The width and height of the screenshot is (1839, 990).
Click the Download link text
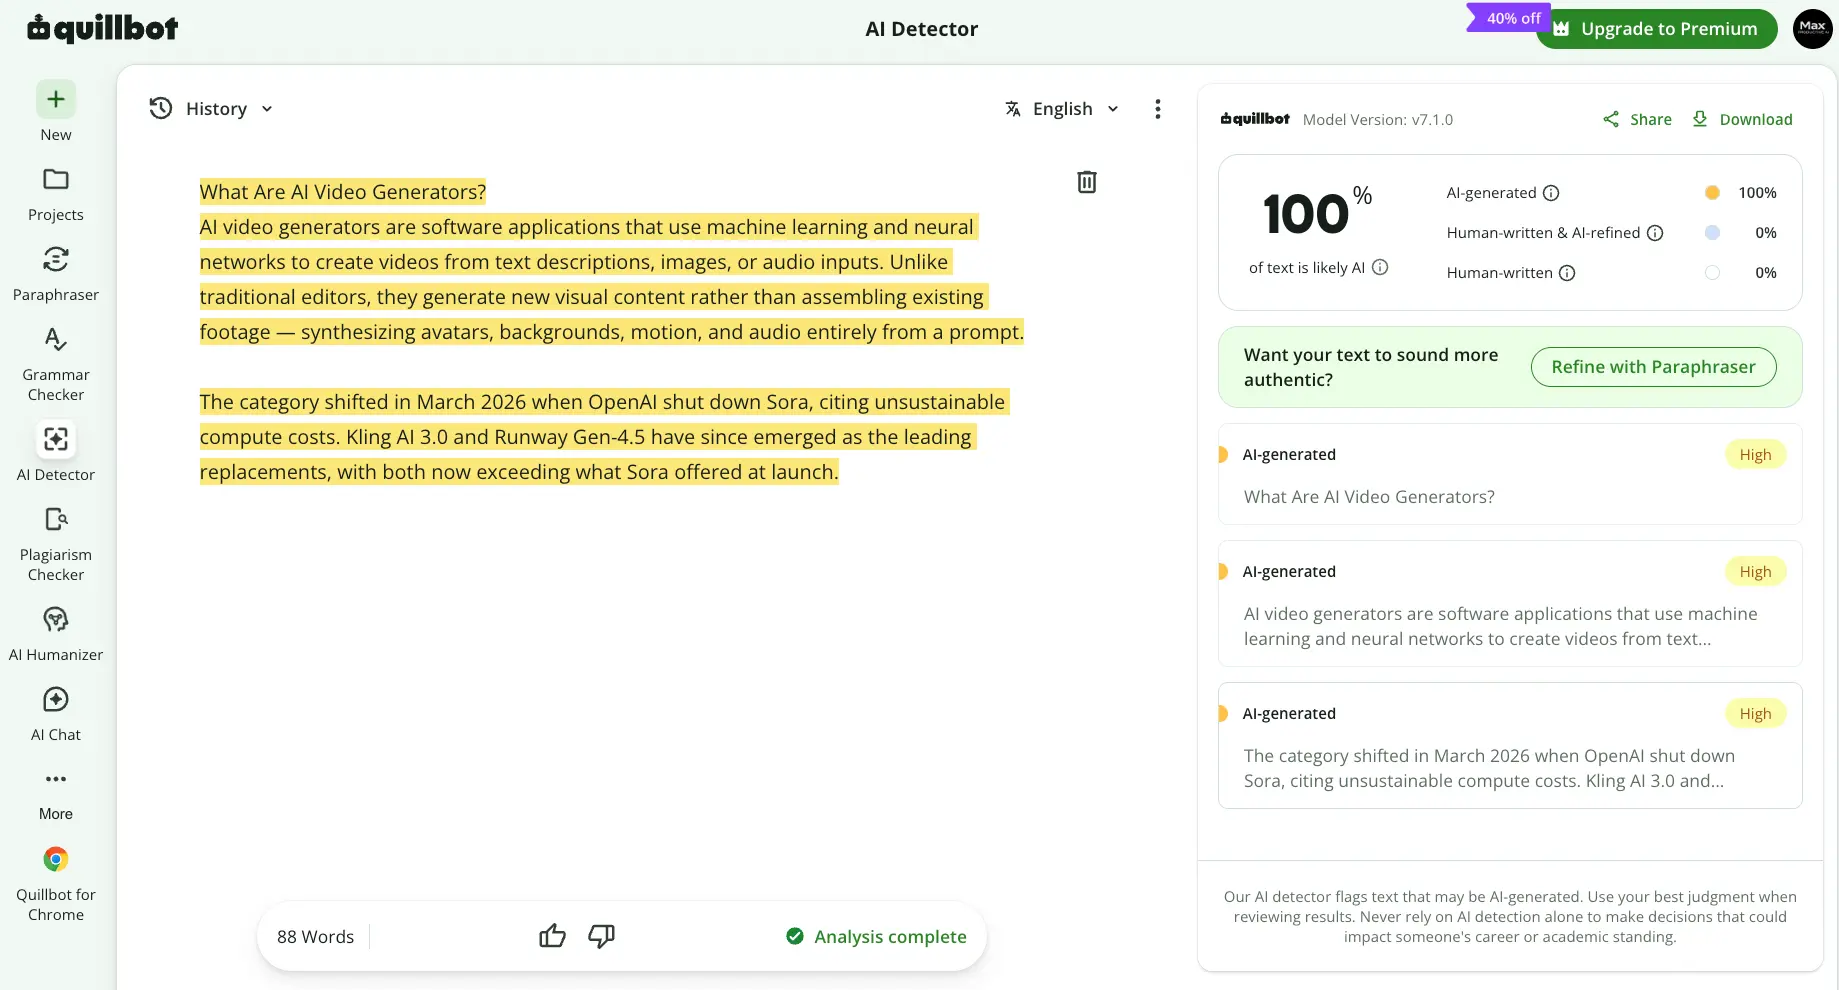coord(1756,119)
